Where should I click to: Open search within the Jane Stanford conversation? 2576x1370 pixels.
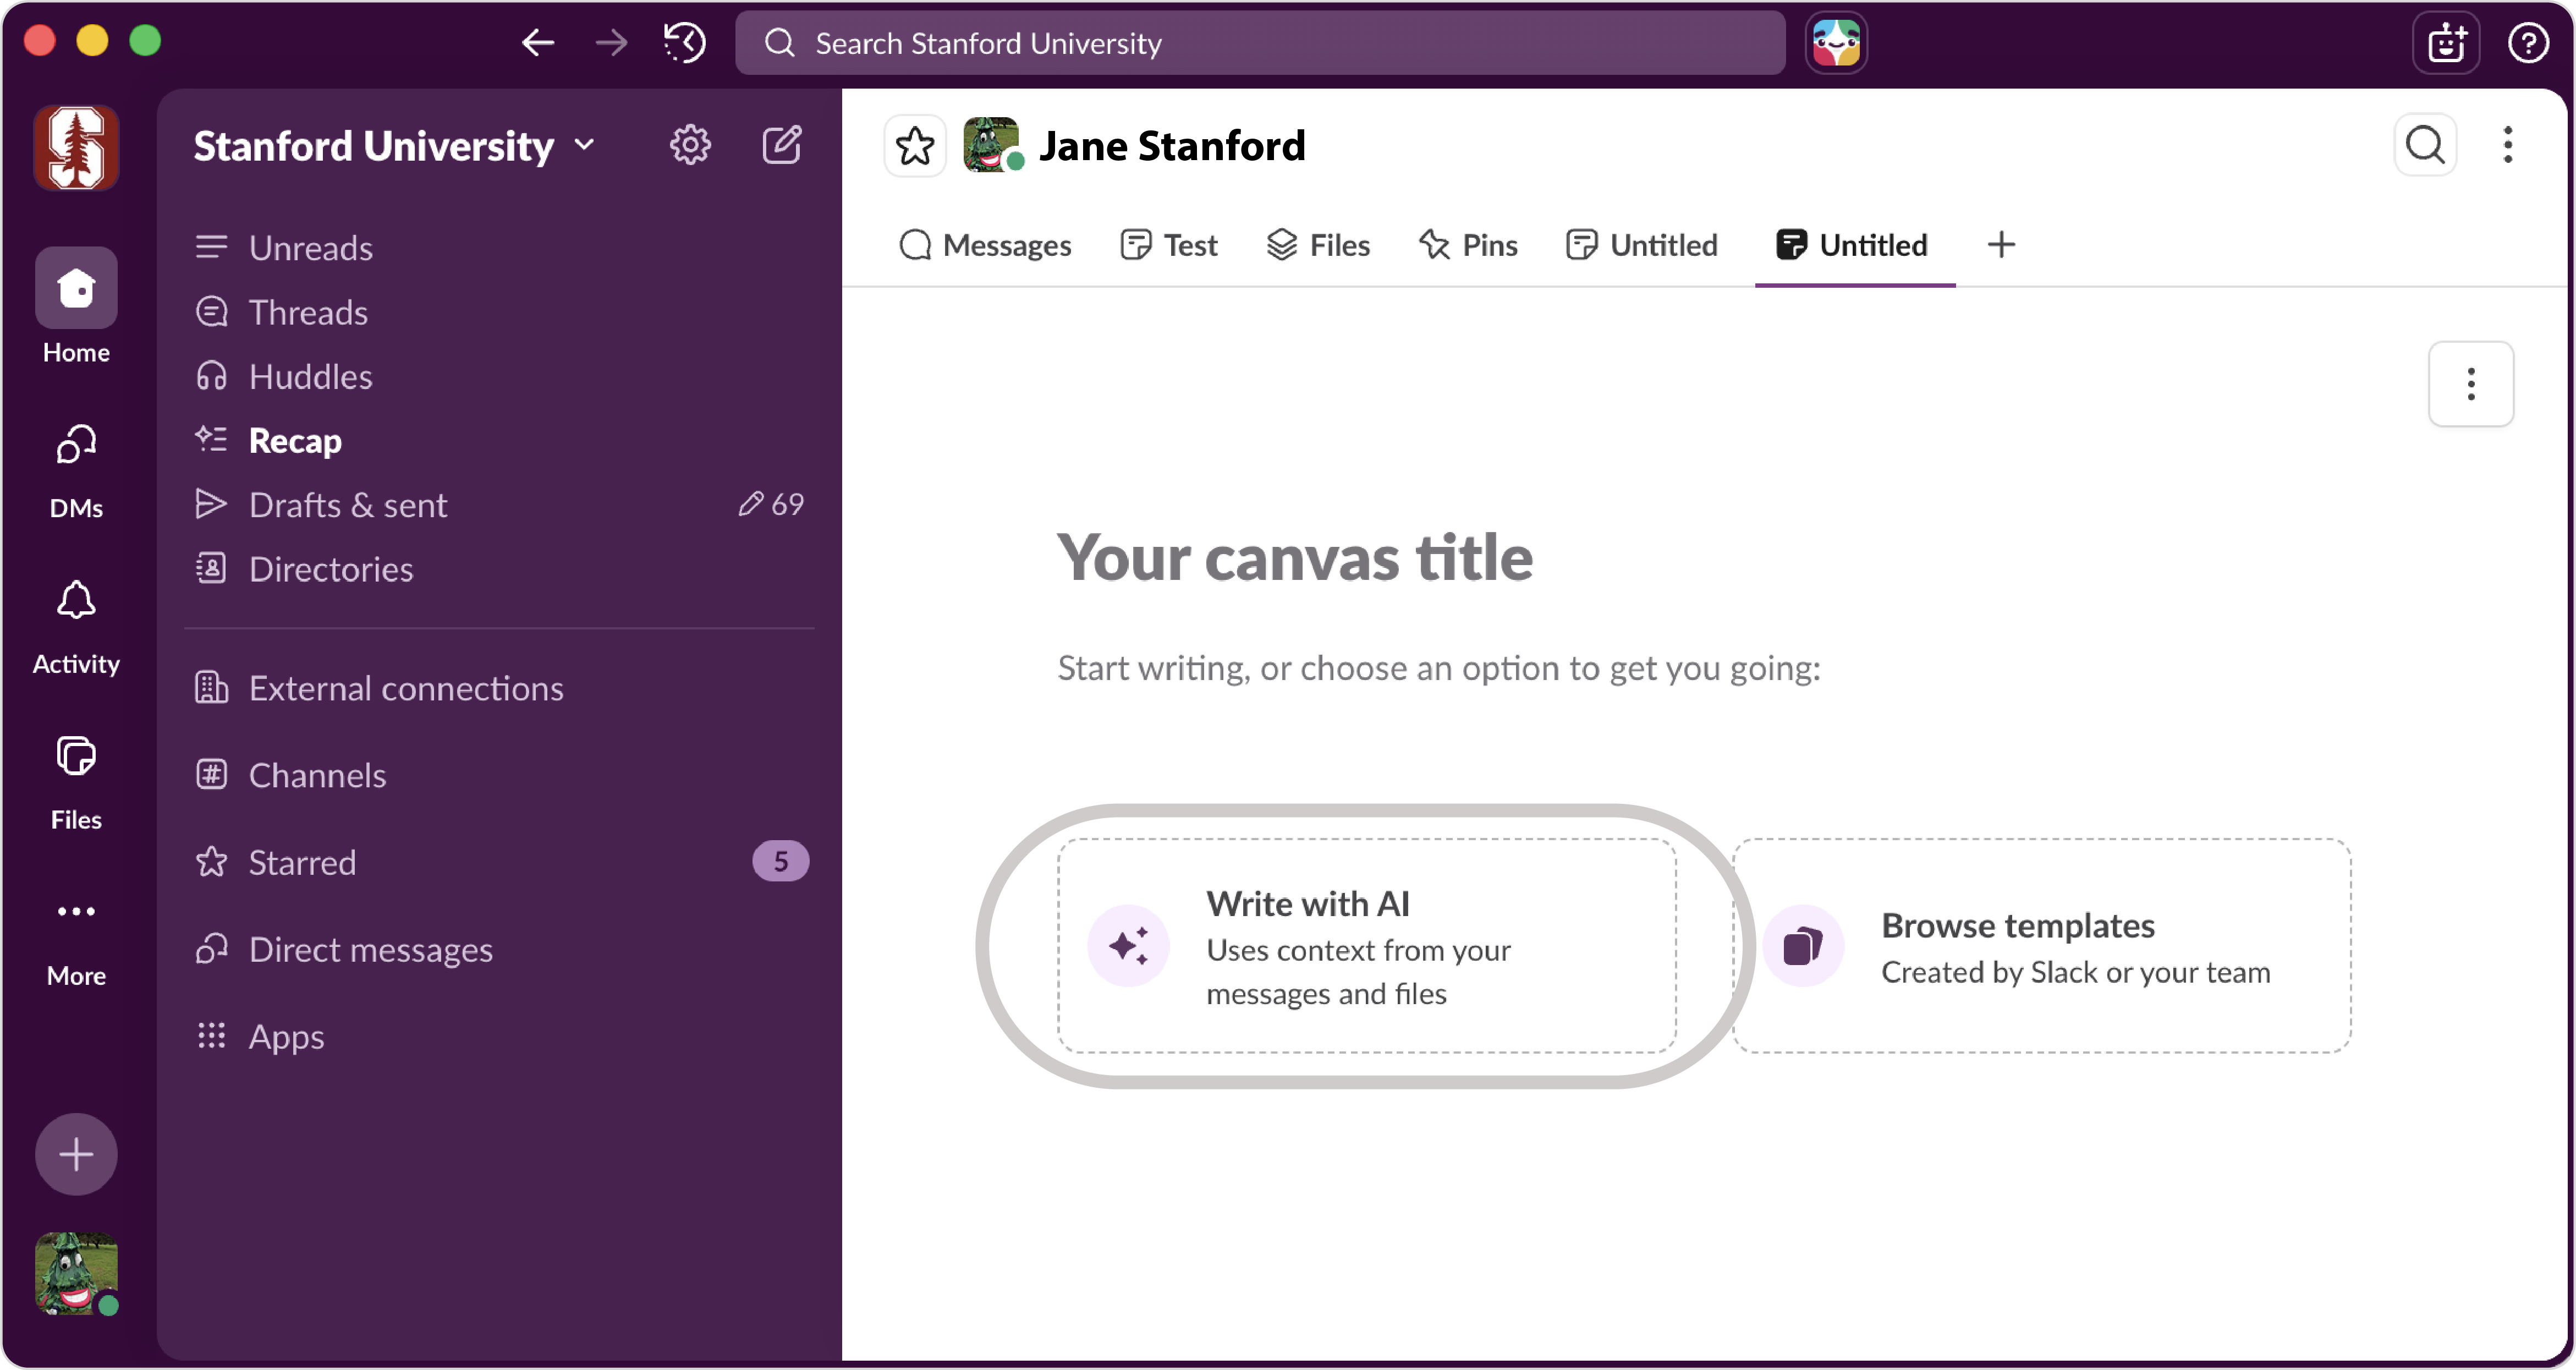pyautogui.click(x=2424, y=145)
